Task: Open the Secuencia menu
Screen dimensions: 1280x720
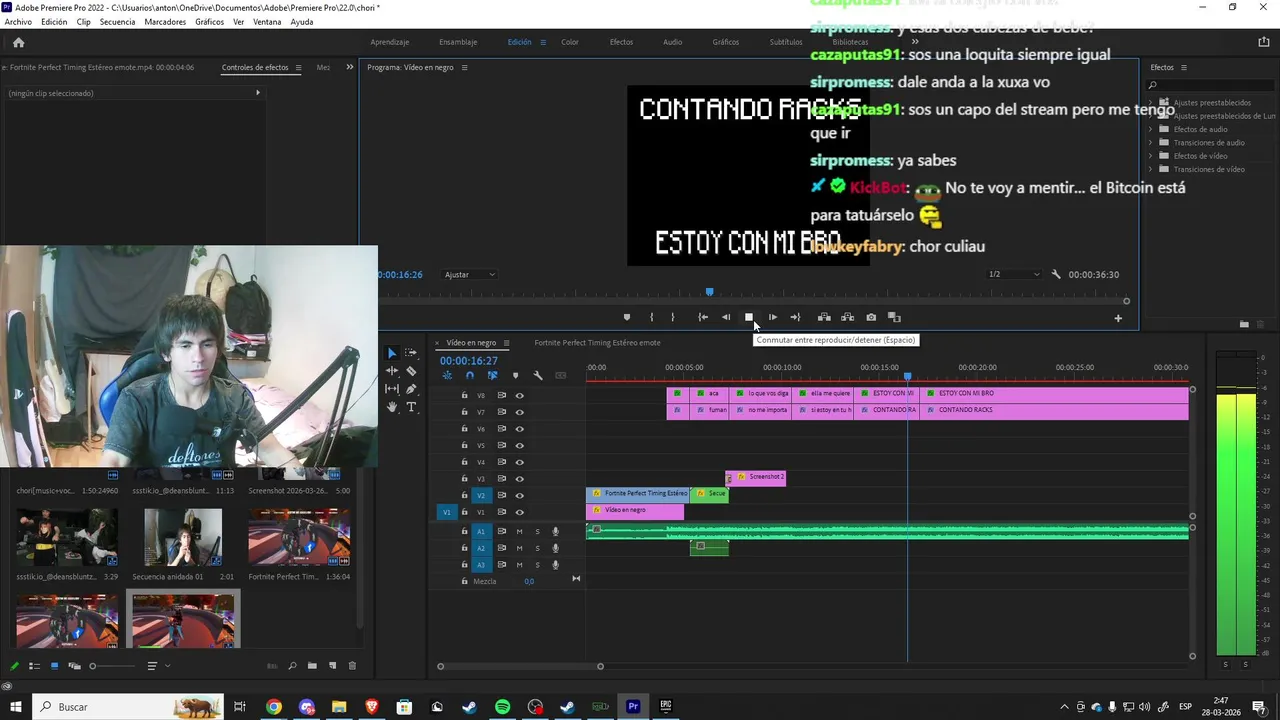Action: [x=117, y=22]
